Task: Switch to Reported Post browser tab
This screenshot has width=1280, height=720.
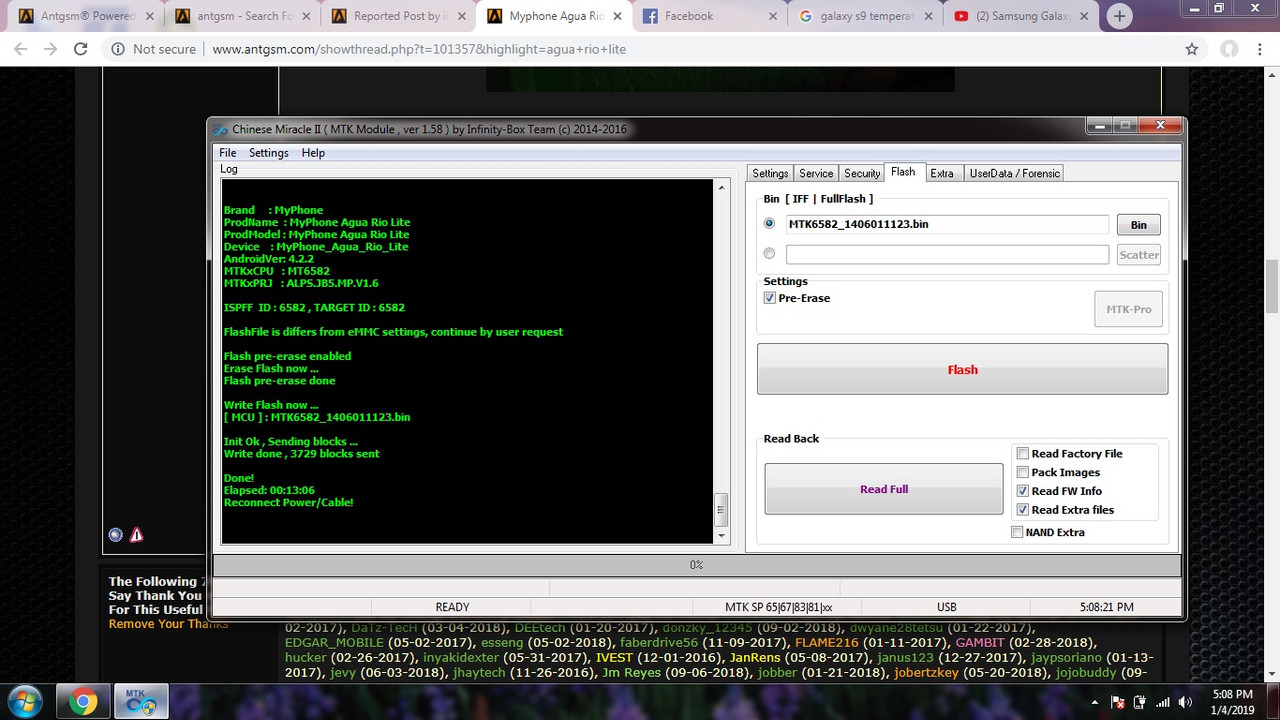Action: point(396,16)
